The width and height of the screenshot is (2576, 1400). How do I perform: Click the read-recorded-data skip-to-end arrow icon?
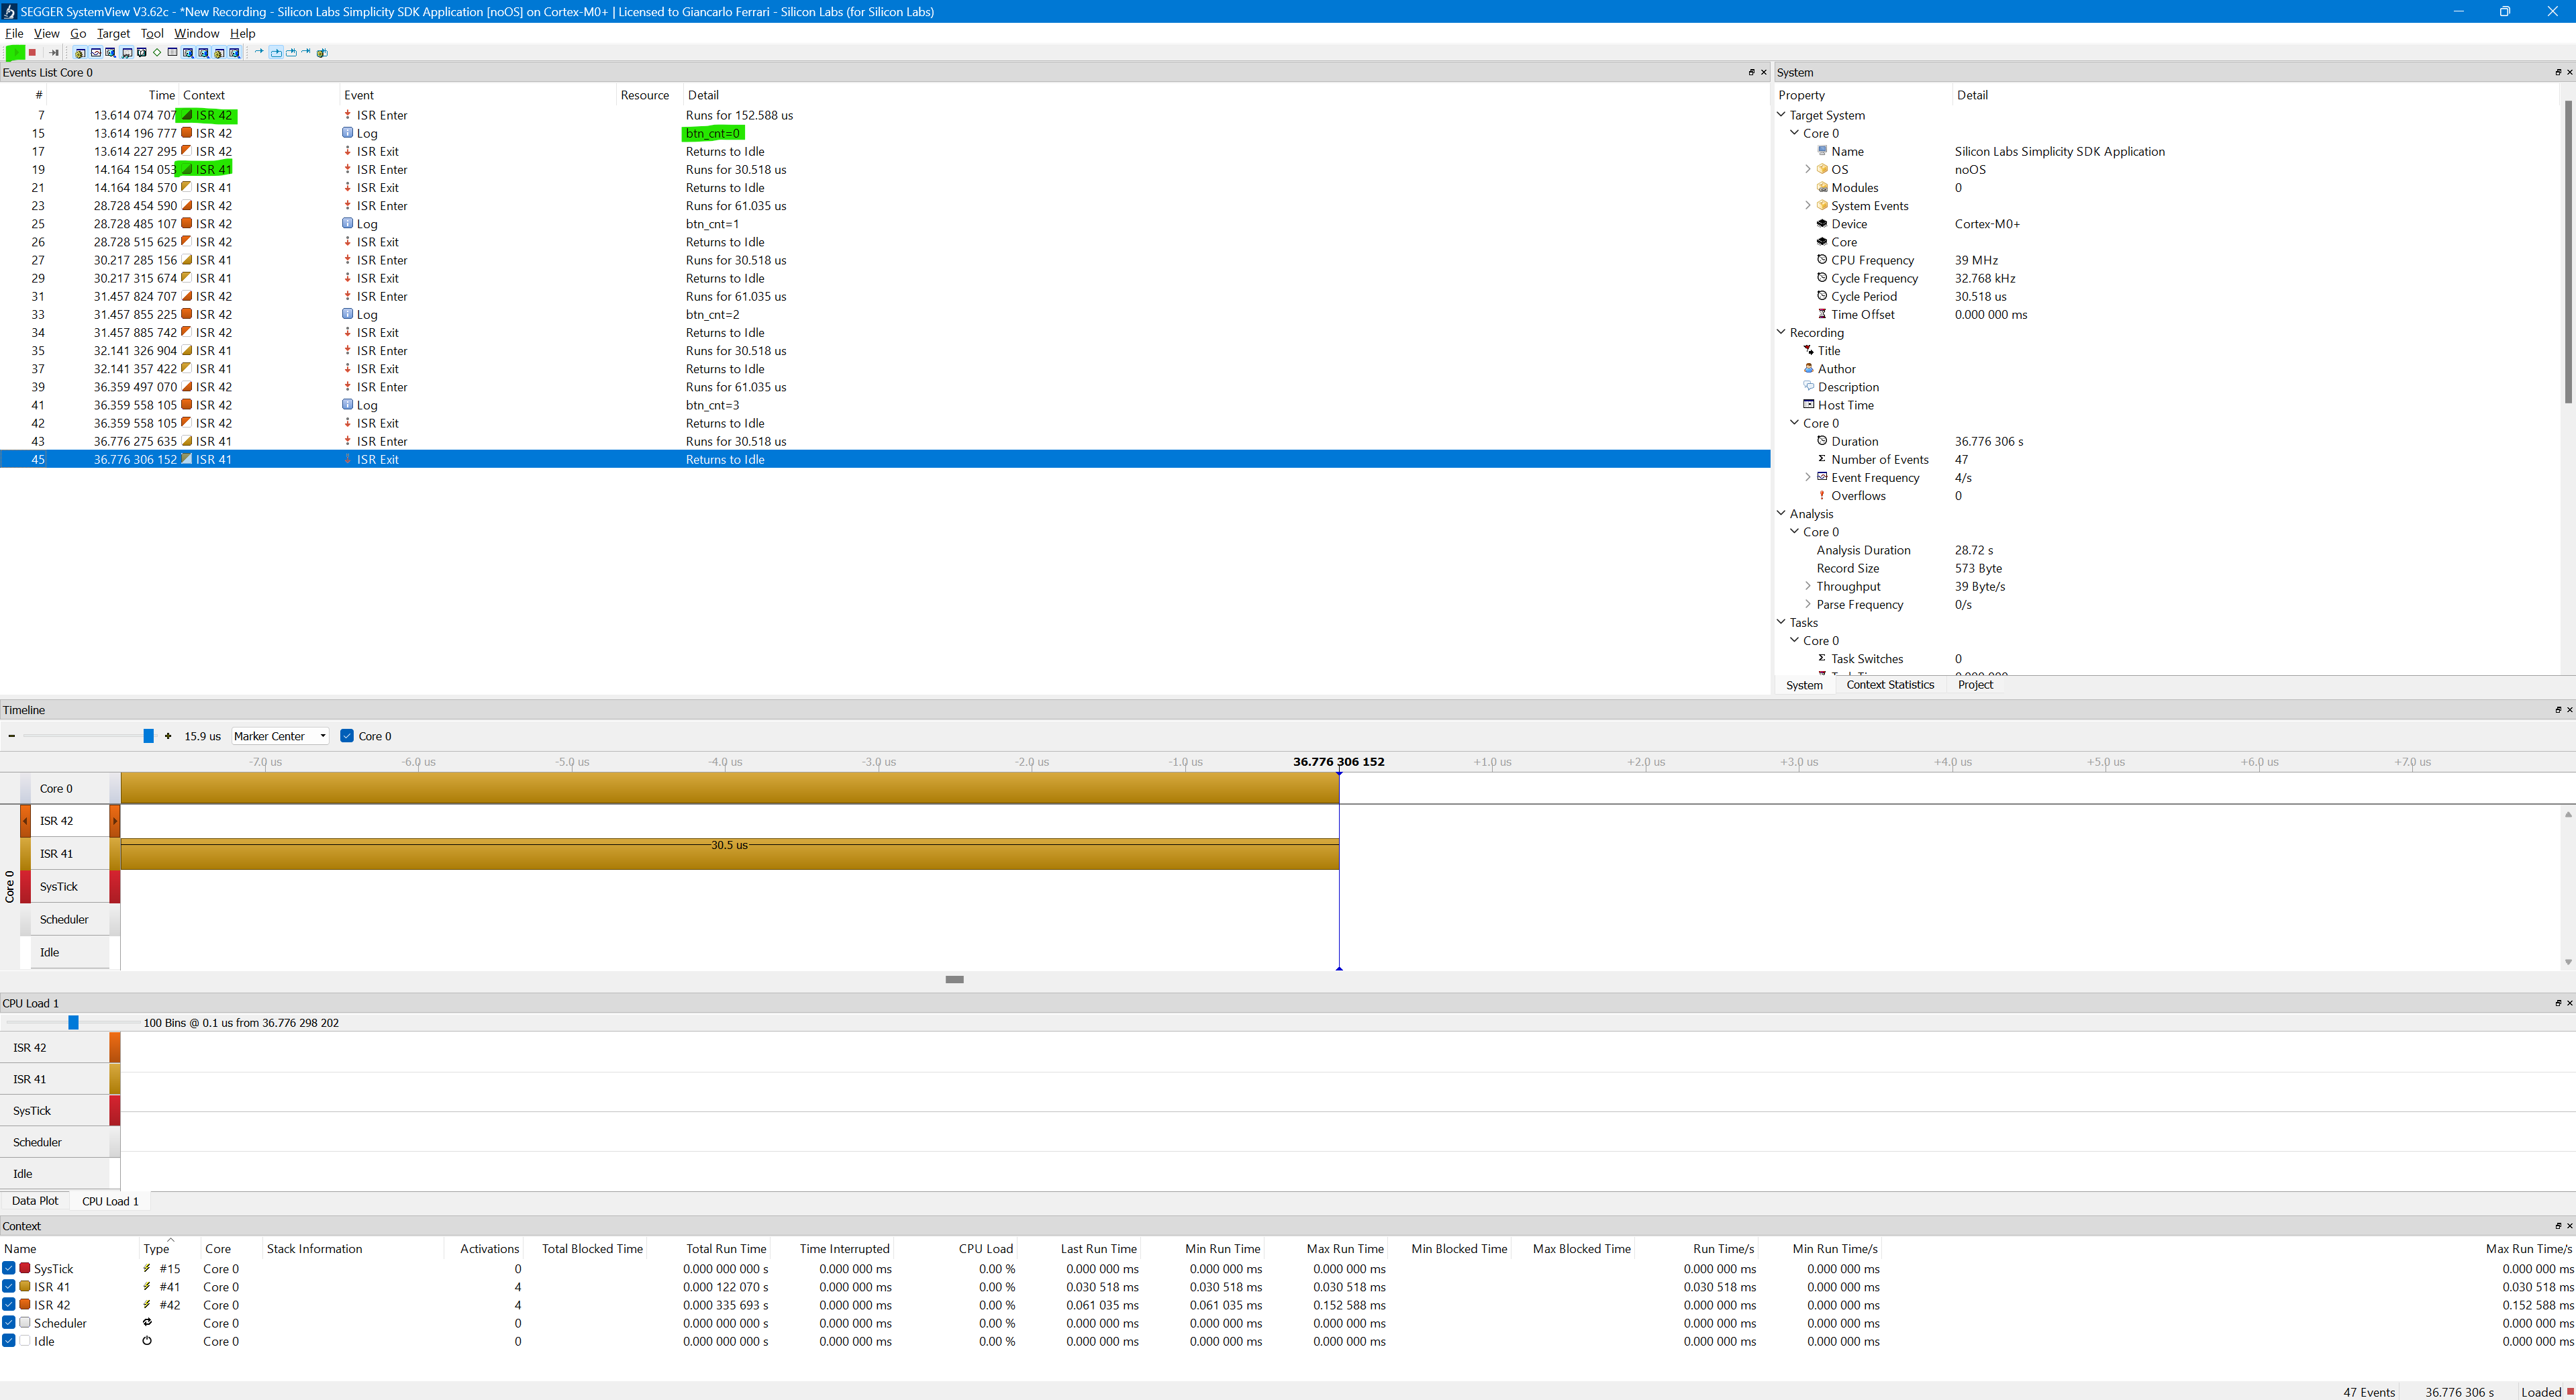pyautogui.click(x=54, y=53)
